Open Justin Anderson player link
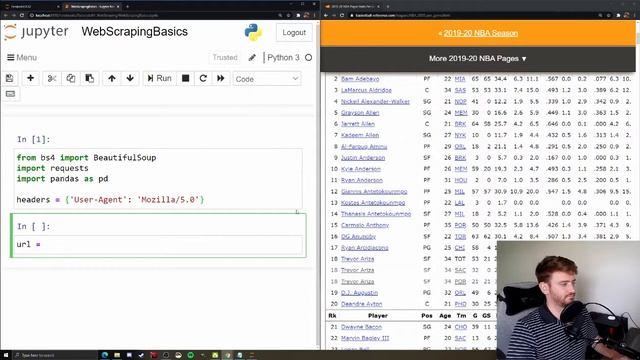This screenshot has height=360, width=640. (x=363, y=158)
